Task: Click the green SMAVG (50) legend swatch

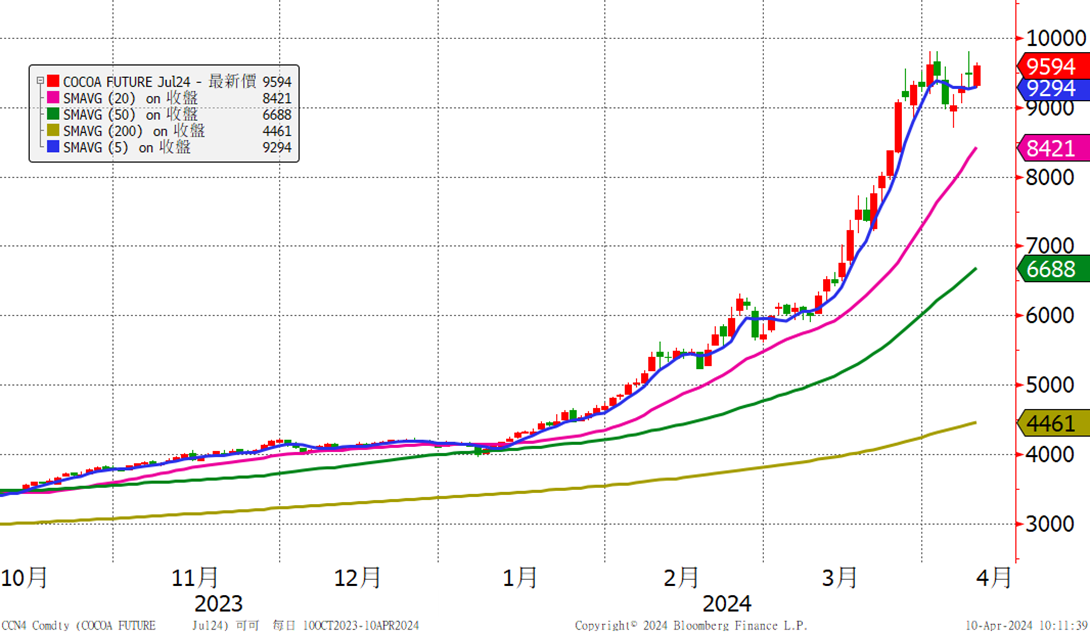Action: (x=53, y=115)
